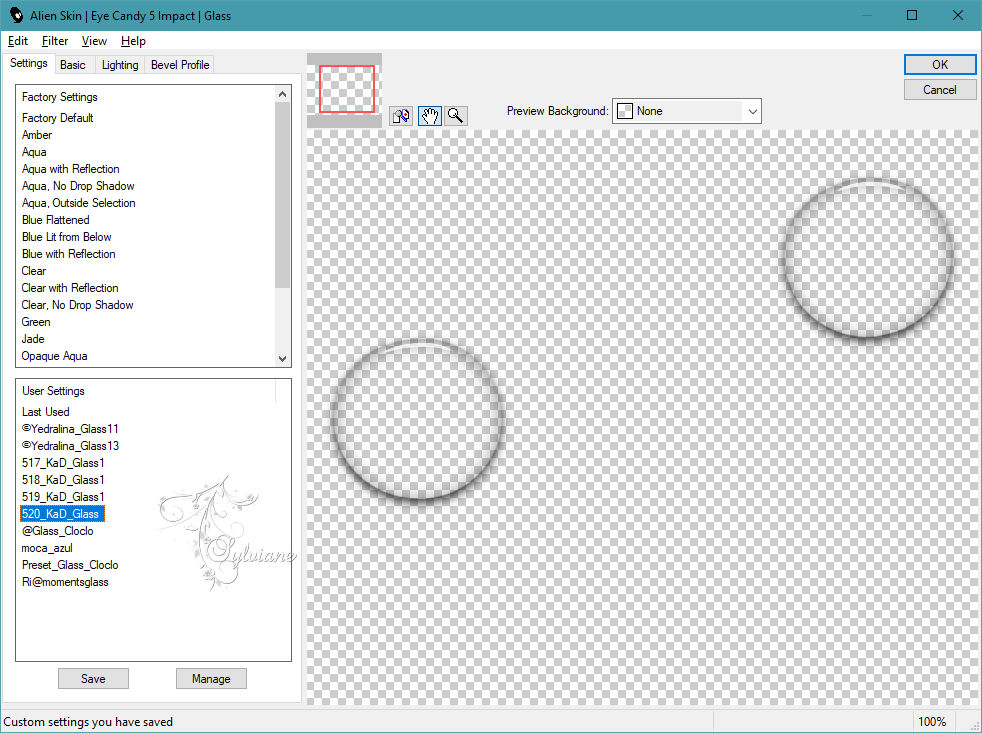Click the Factory Settings header
The image size is (982, 733).
pyautogui.click(x=59, y=96)
